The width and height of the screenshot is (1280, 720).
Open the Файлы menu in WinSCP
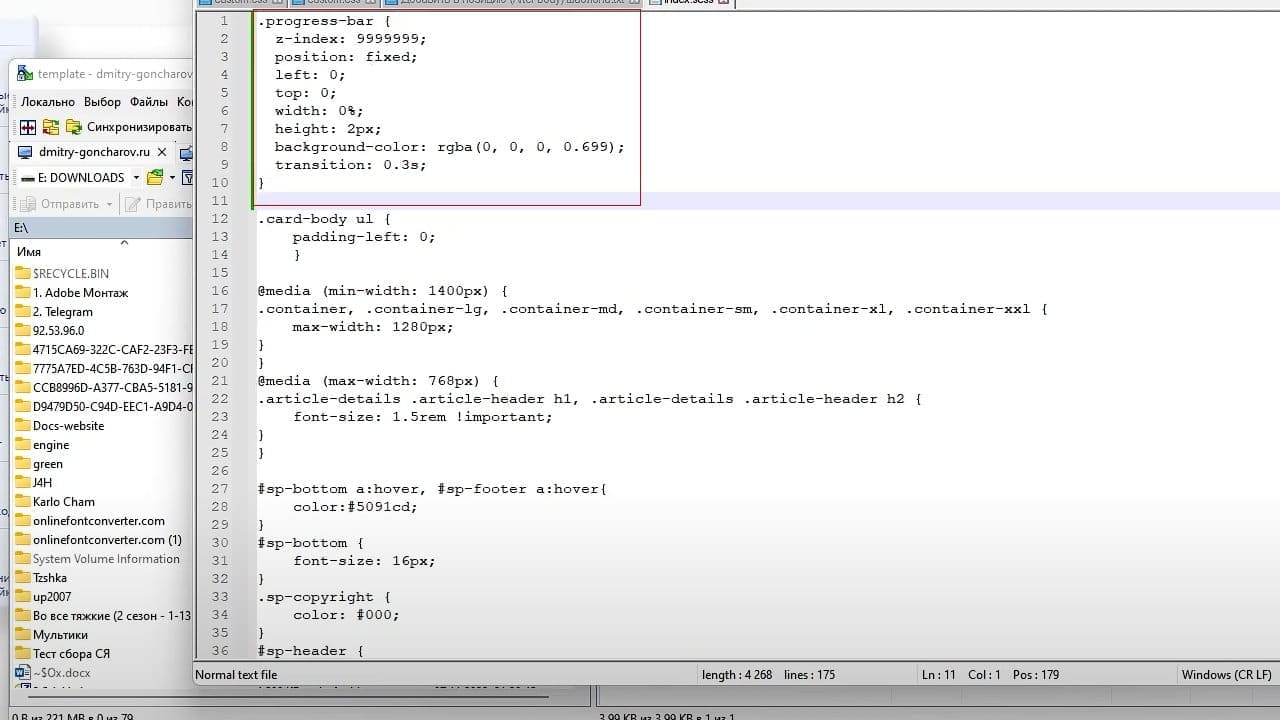[x=149, y=102]
